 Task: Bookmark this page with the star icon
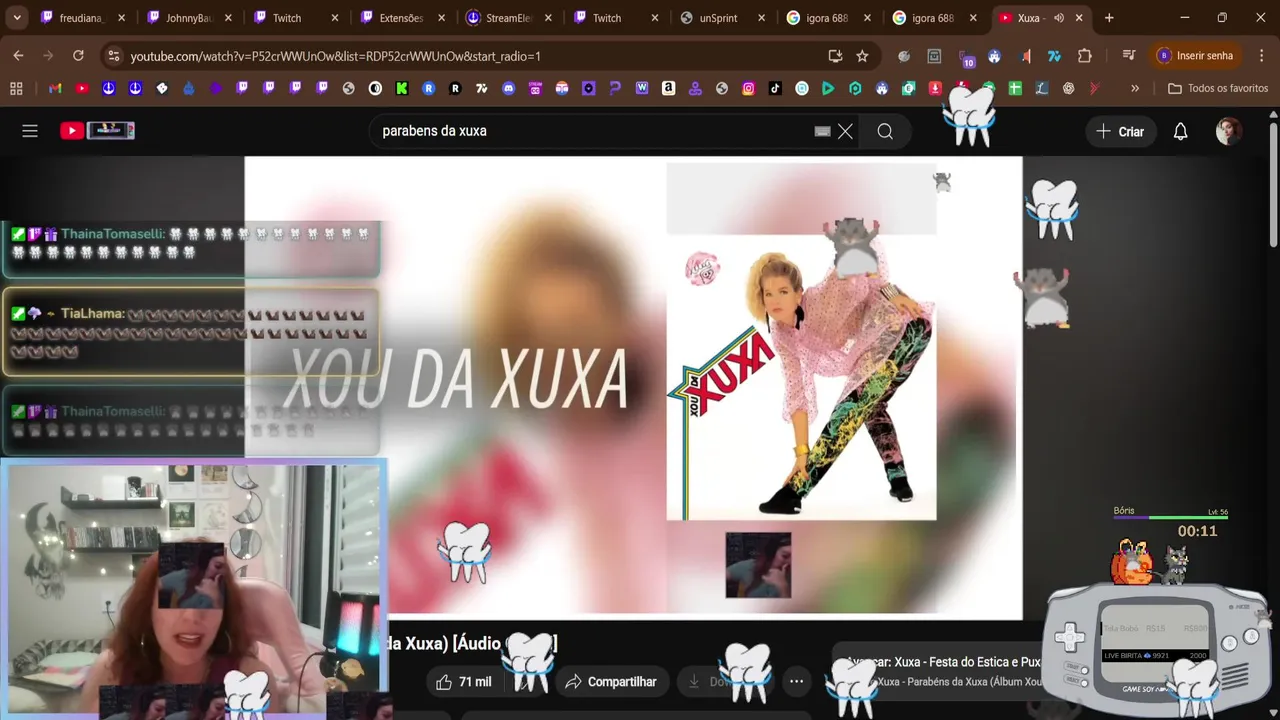[862, 56]
